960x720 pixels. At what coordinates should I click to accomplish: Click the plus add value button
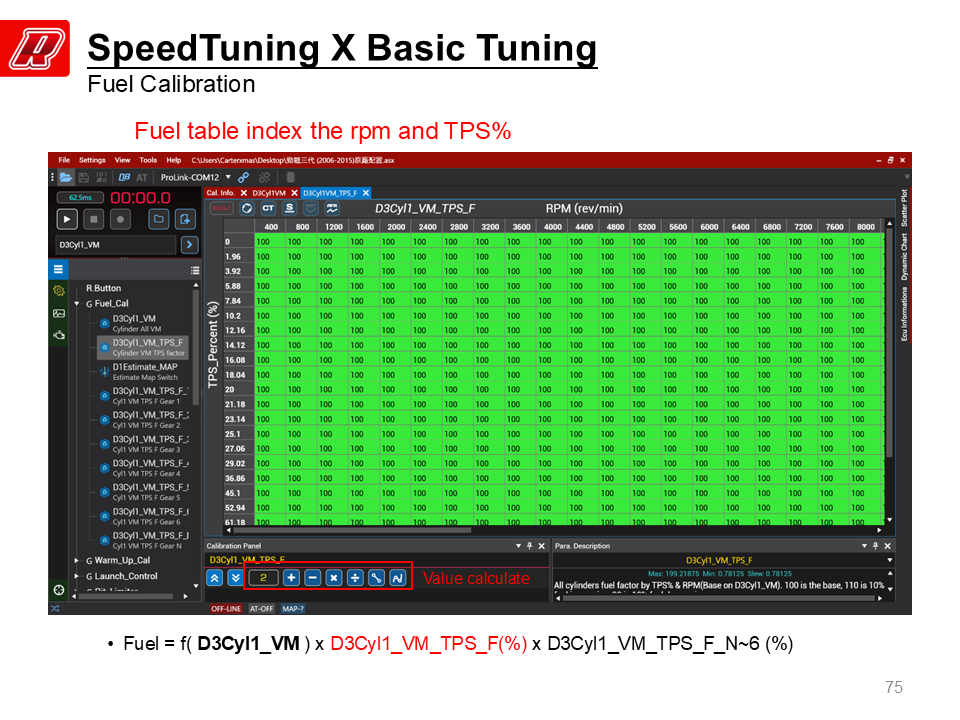pyautogui.click(x=291, y=578)
